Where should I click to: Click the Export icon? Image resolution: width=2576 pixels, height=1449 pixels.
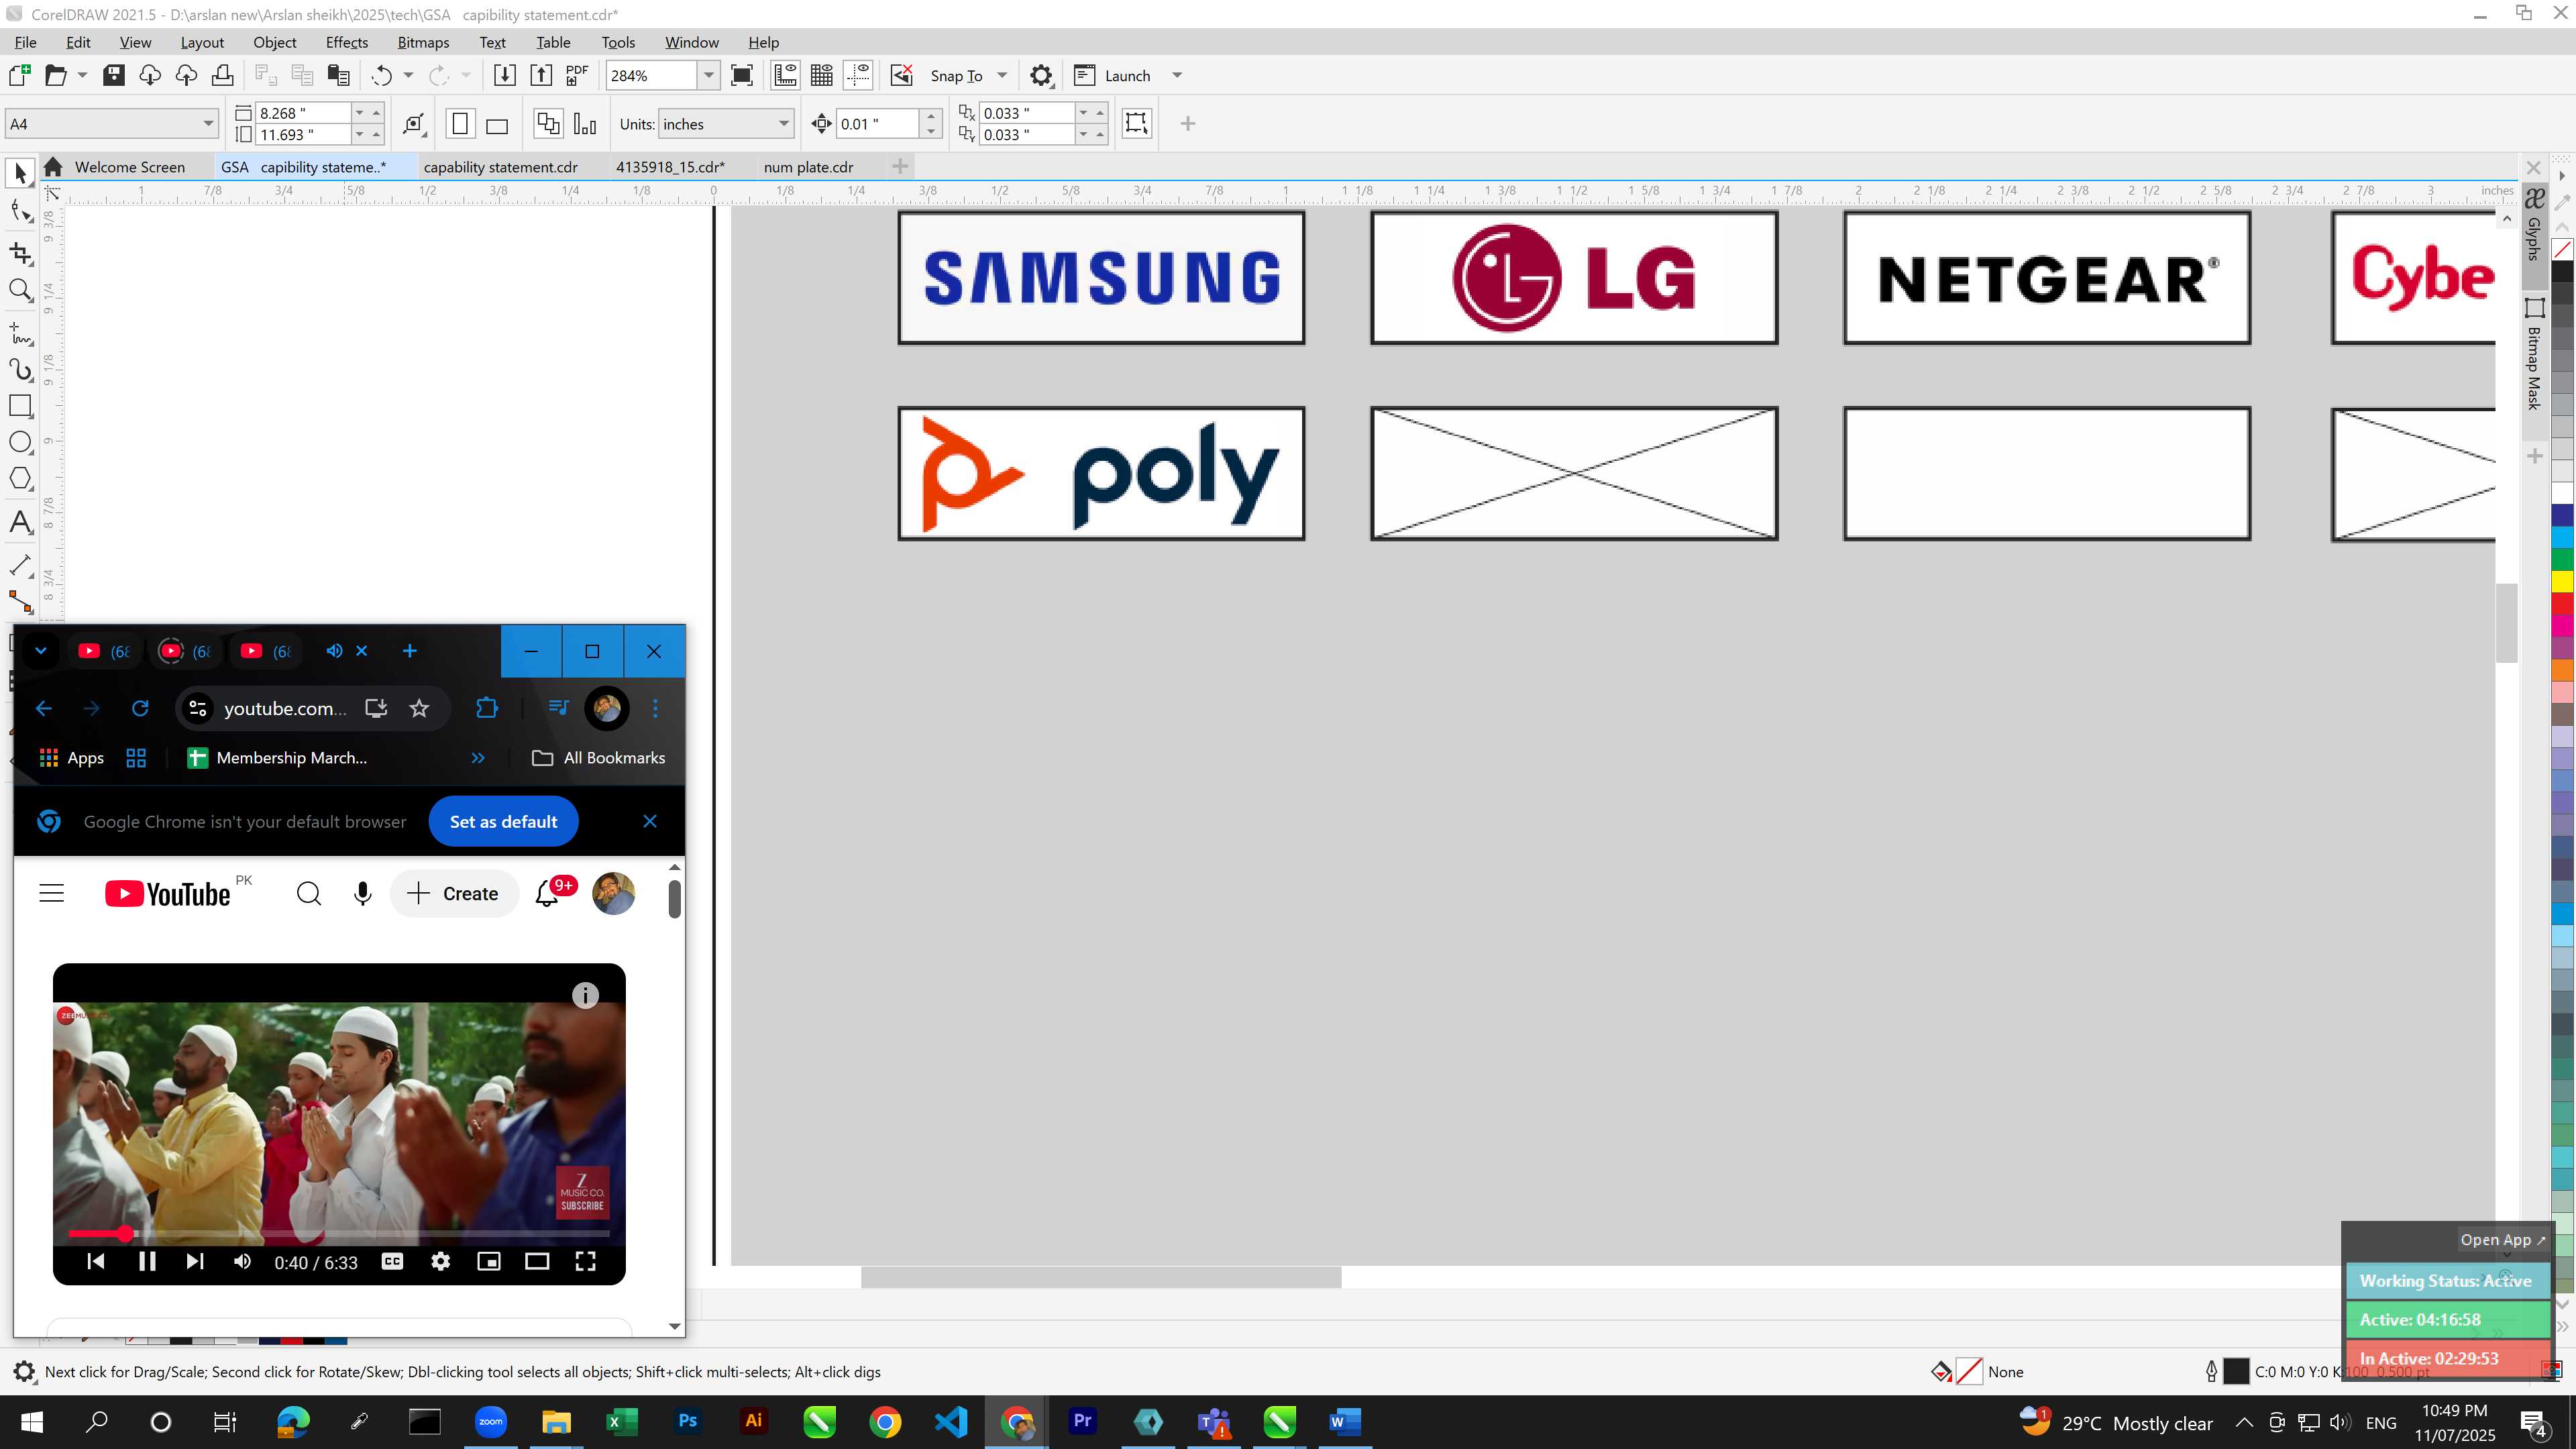coord(541,75)
